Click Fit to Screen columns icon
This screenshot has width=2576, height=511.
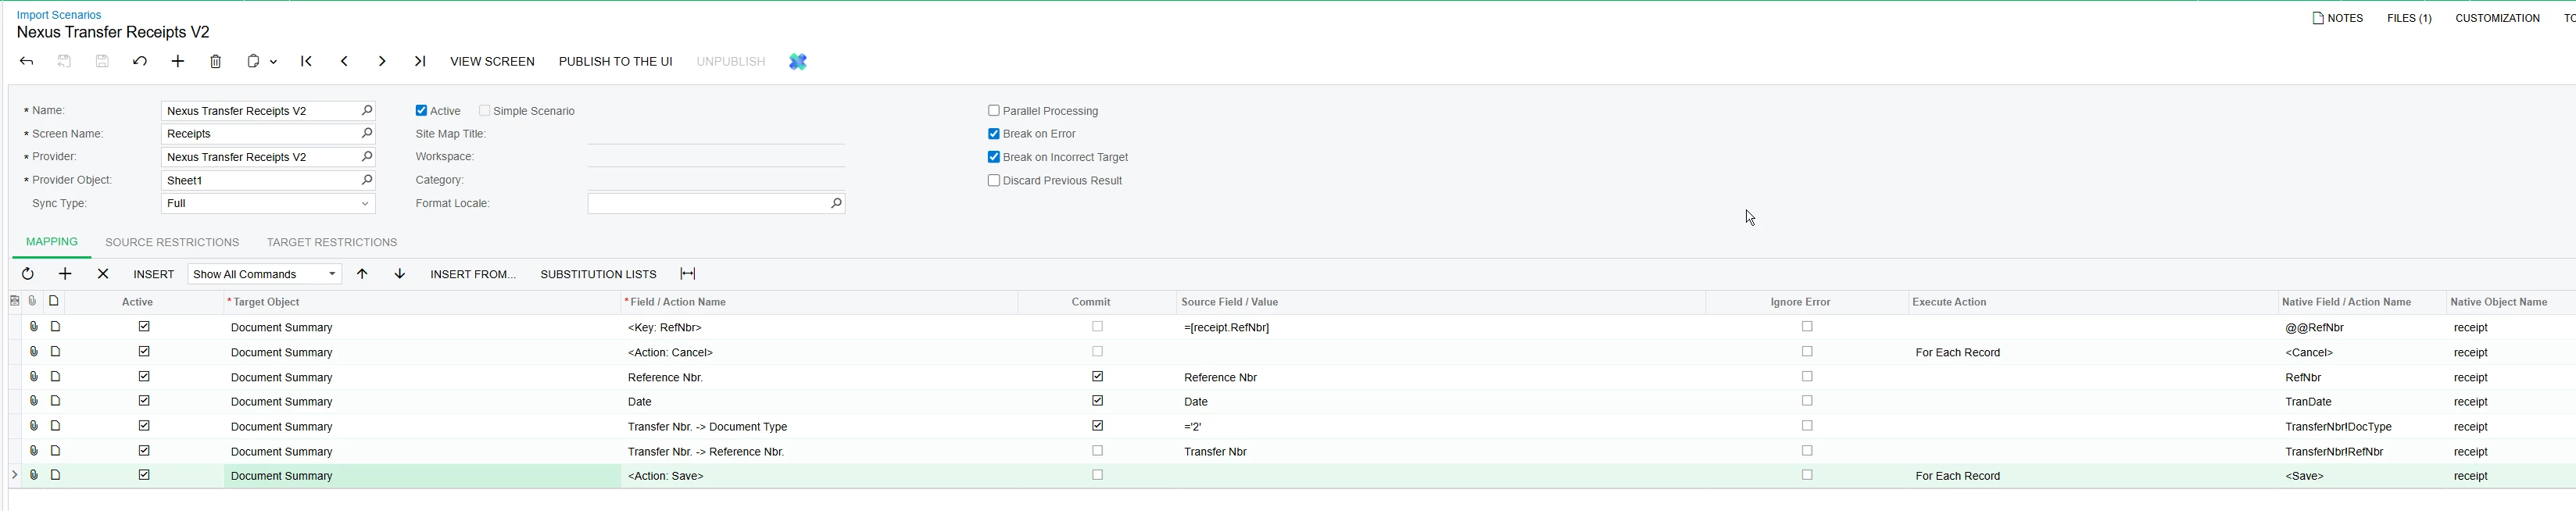tap(688, 274)
